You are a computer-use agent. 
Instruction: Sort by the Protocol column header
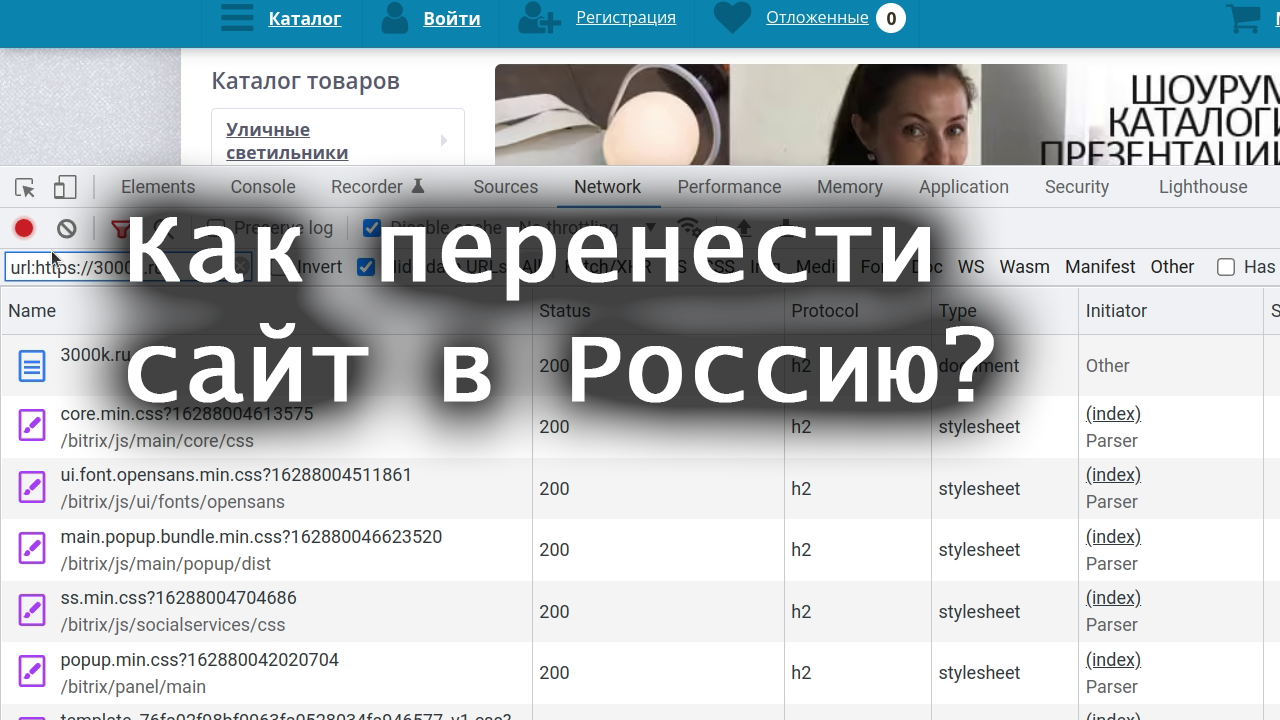tap(857, 311)
